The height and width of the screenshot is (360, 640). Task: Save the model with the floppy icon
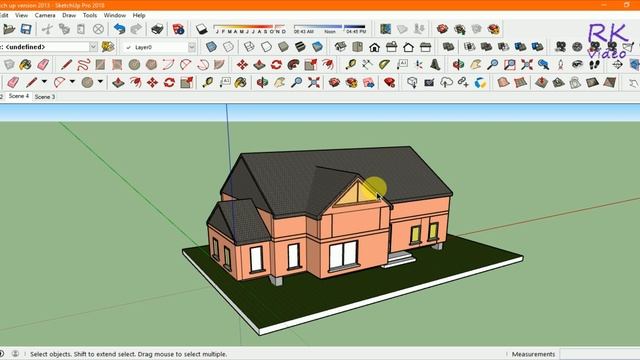[x=26, y=29]
